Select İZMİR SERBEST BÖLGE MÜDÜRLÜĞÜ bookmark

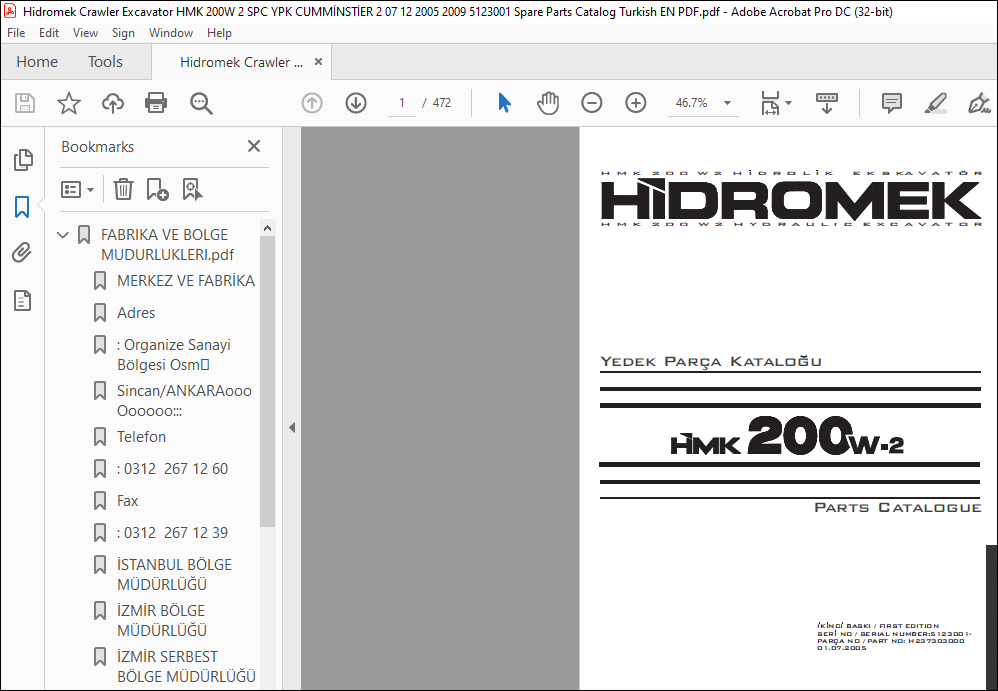coord(186,666)
